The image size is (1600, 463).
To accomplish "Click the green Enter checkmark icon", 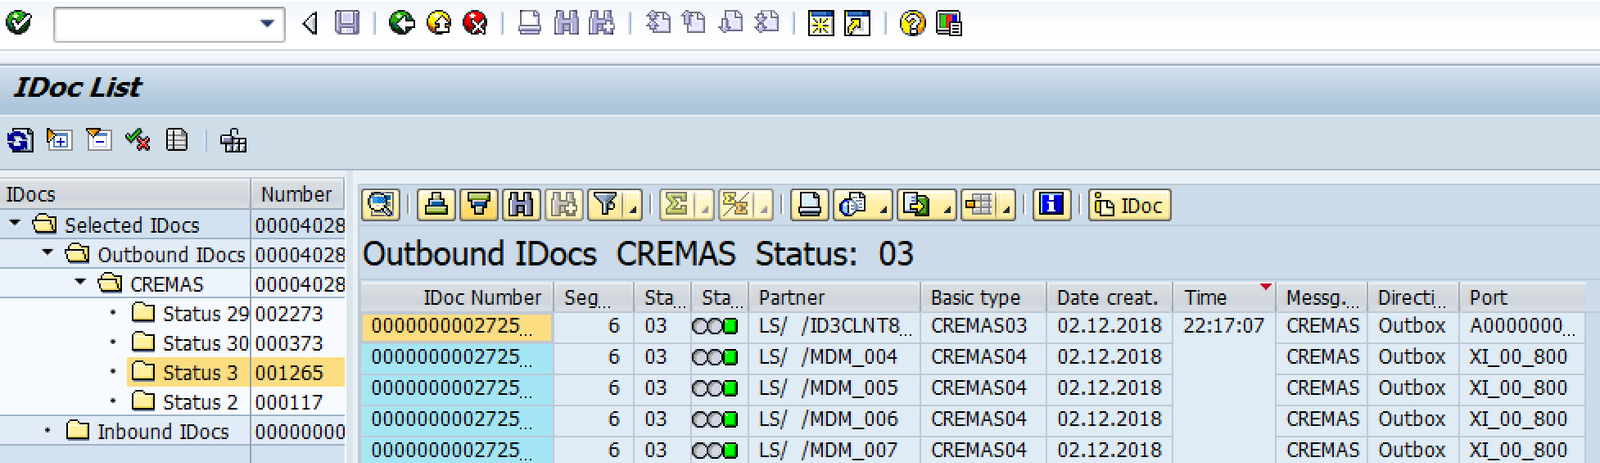I will pos(18,22).
